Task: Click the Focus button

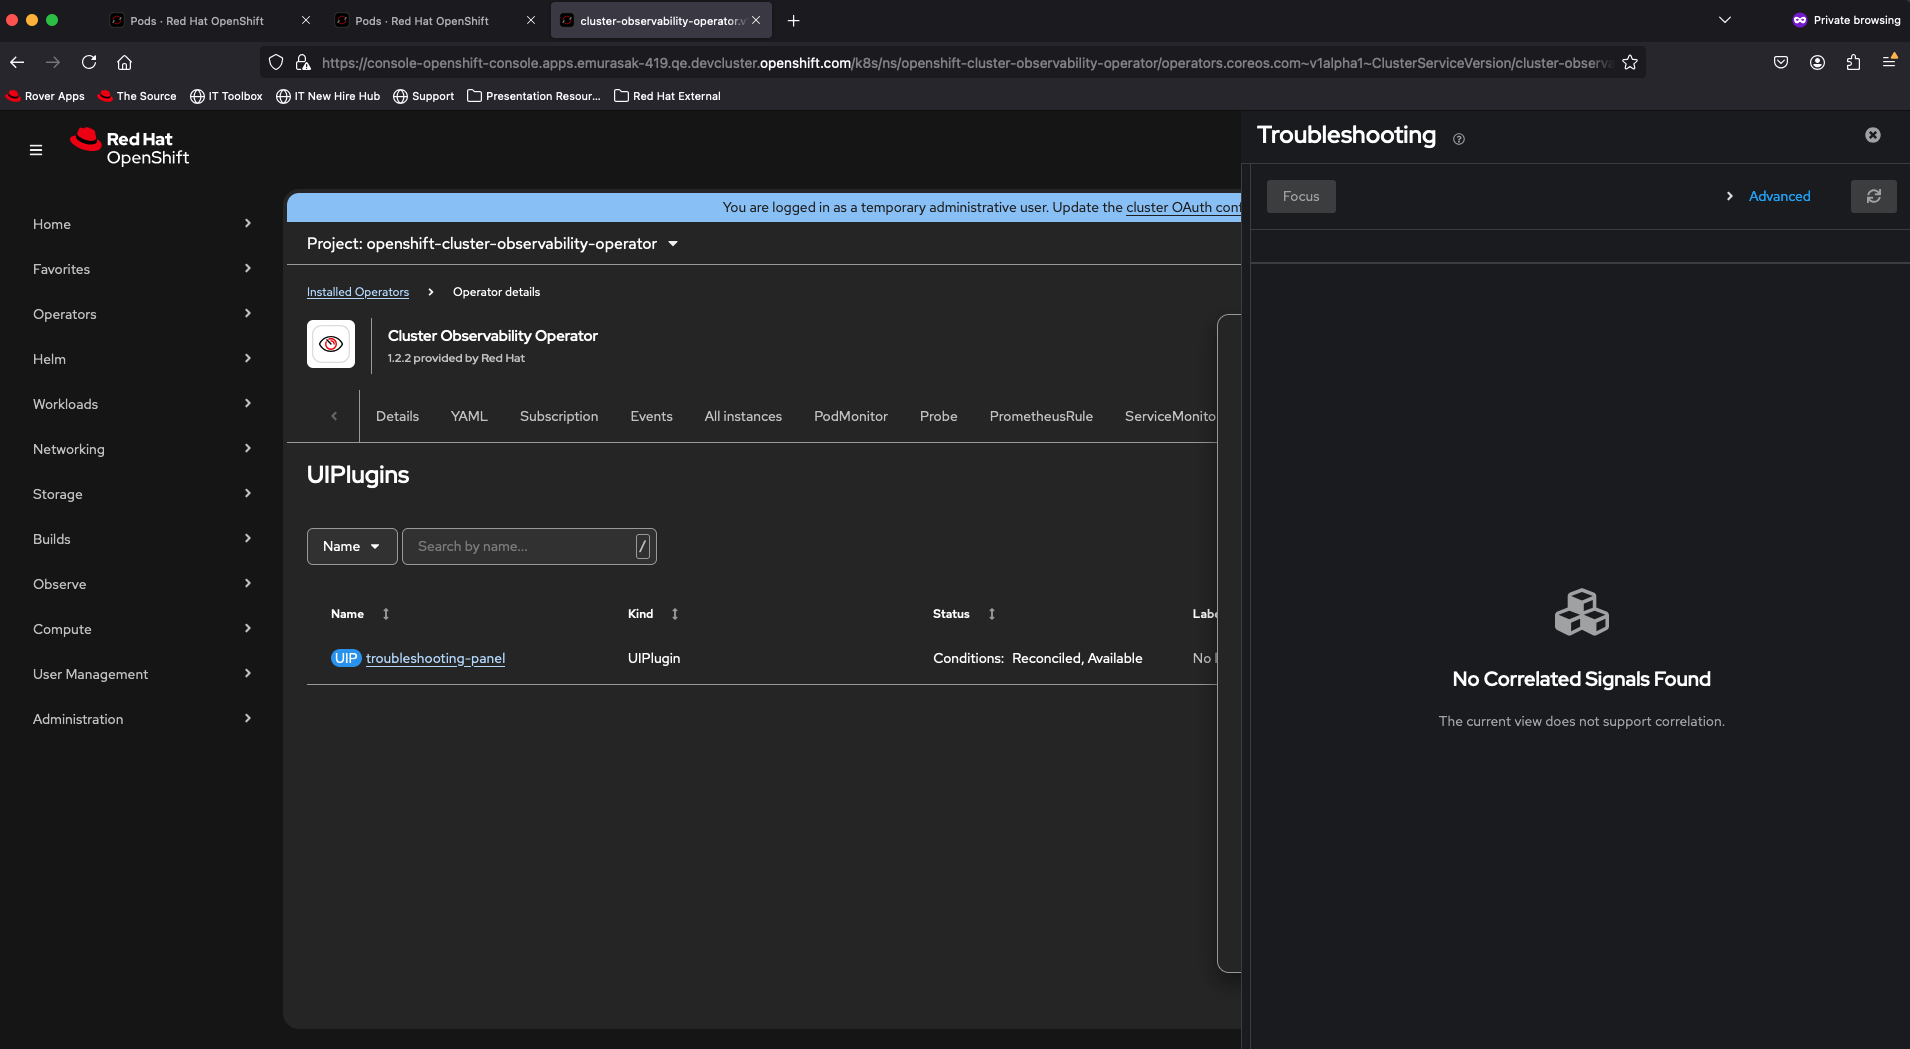Action: pos(1301,196)
